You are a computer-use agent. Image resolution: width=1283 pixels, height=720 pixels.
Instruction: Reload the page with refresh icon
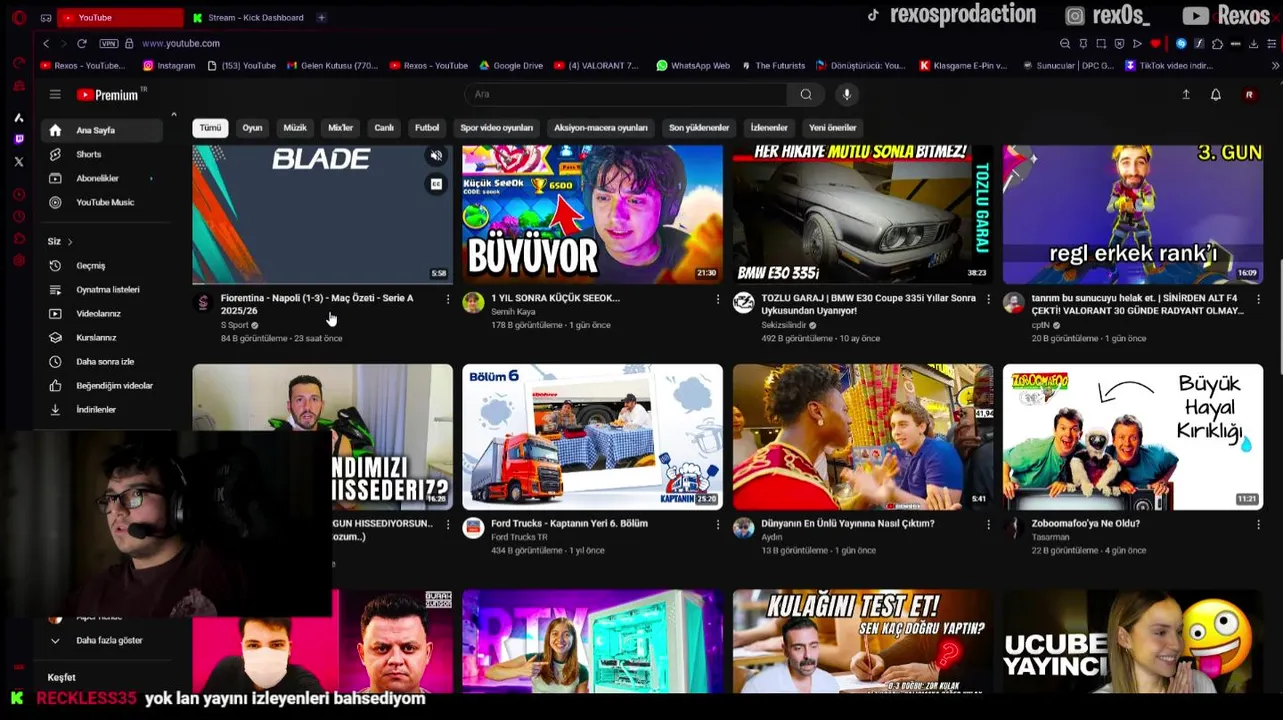tap(82, 43)
